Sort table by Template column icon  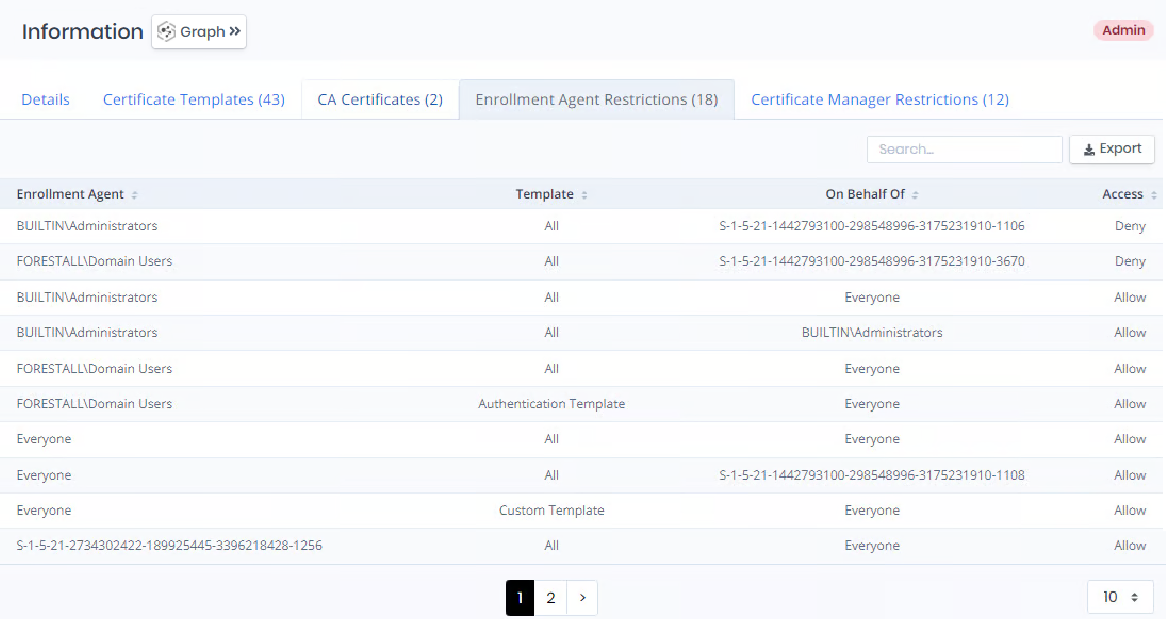click(x=585, y=195)
